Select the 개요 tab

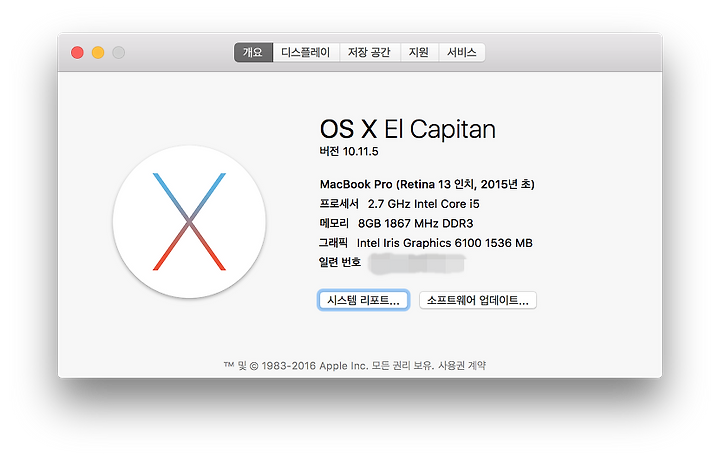[x=253, y=52]
